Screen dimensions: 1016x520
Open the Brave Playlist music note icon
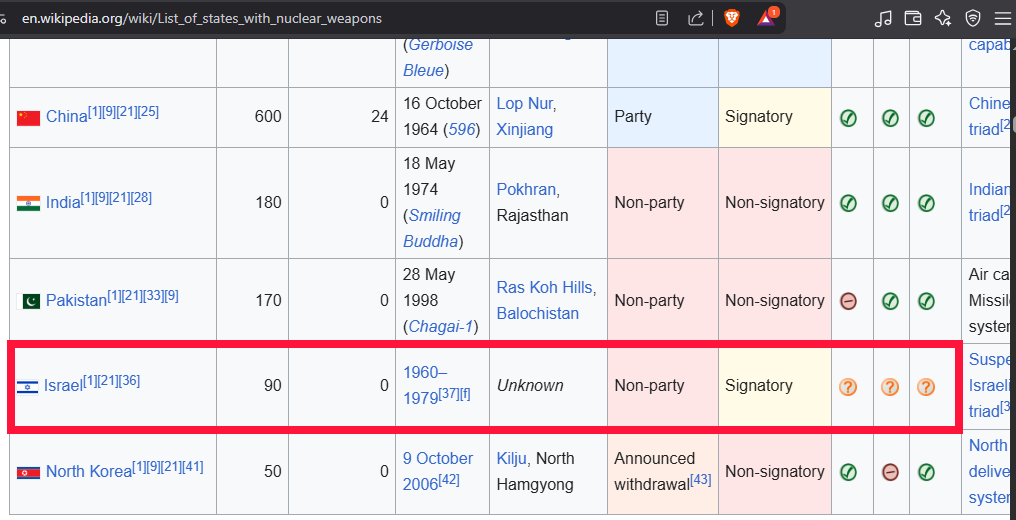point(883,19)
